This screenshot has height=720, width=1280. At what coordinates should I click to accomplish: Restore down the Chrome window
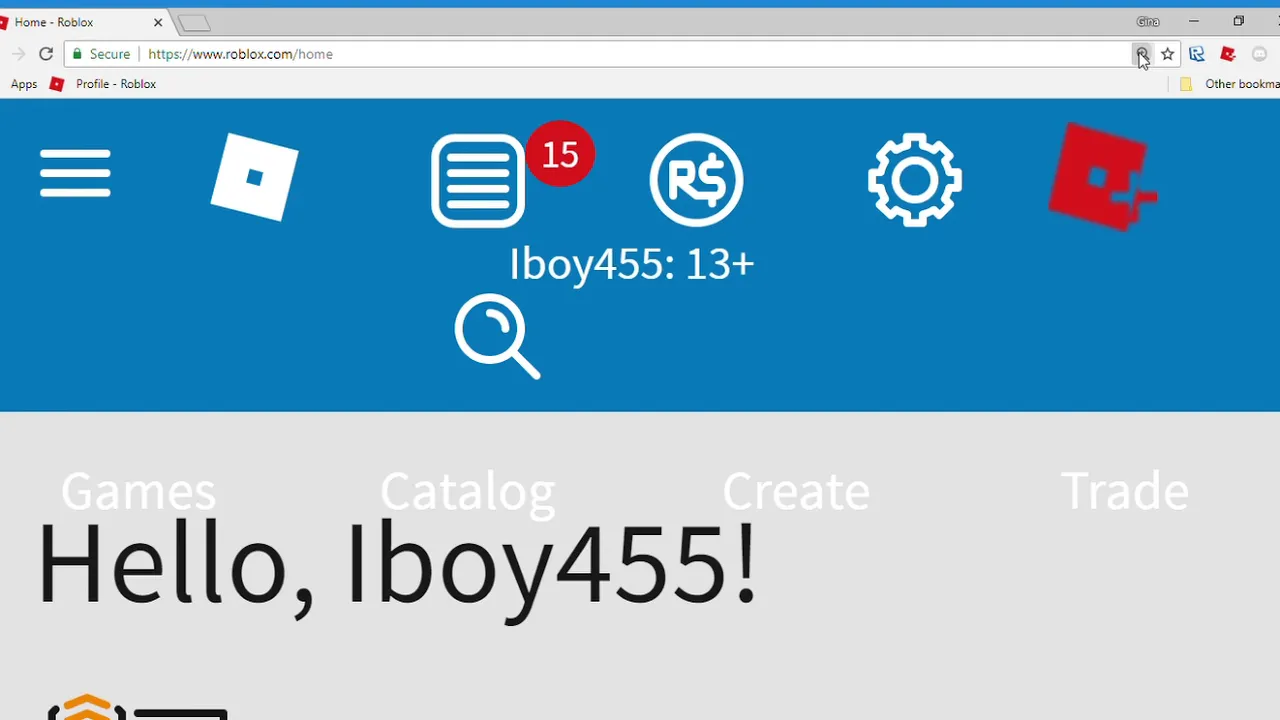[1239, 21]
